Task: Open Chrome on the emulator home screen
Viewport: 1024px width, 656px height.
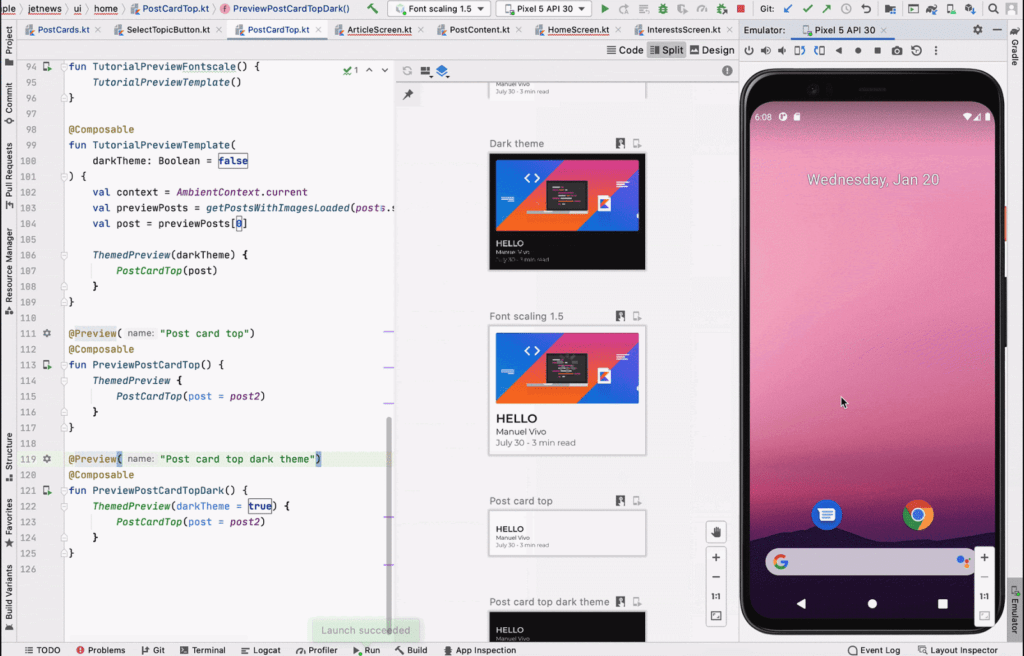Action: [918, 515]
